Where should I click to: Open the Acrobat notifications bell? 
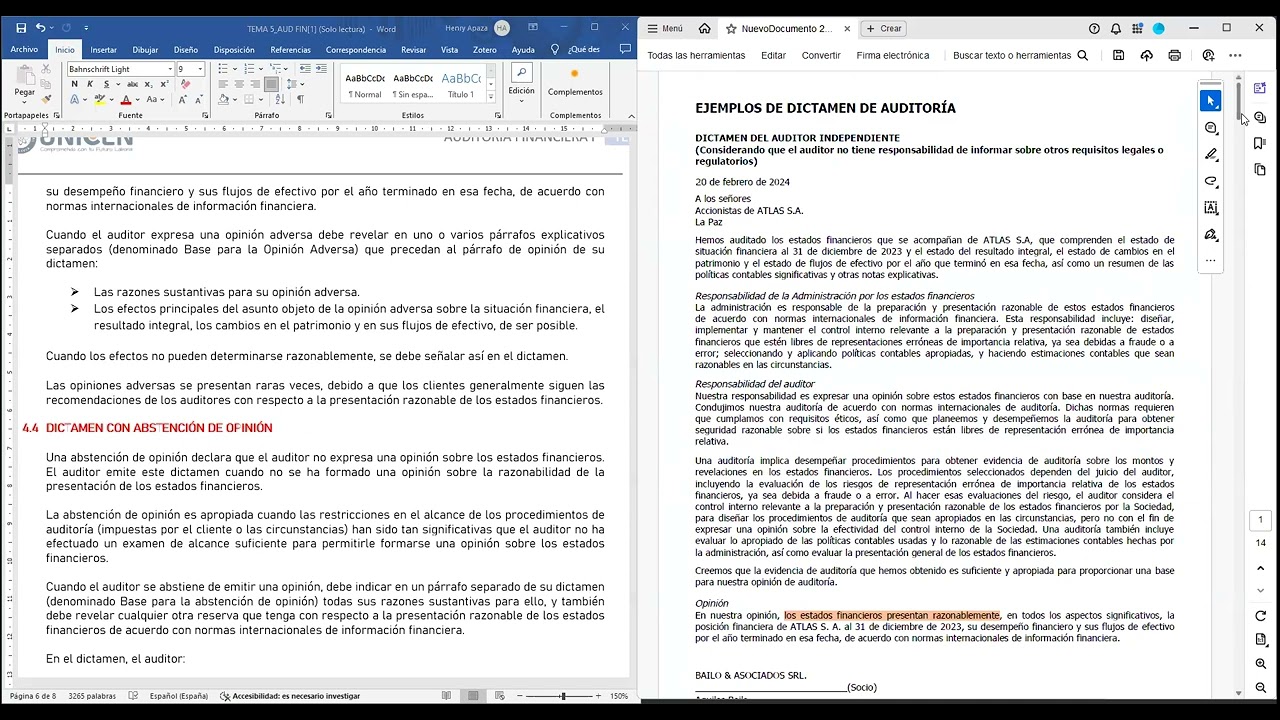1116,29
